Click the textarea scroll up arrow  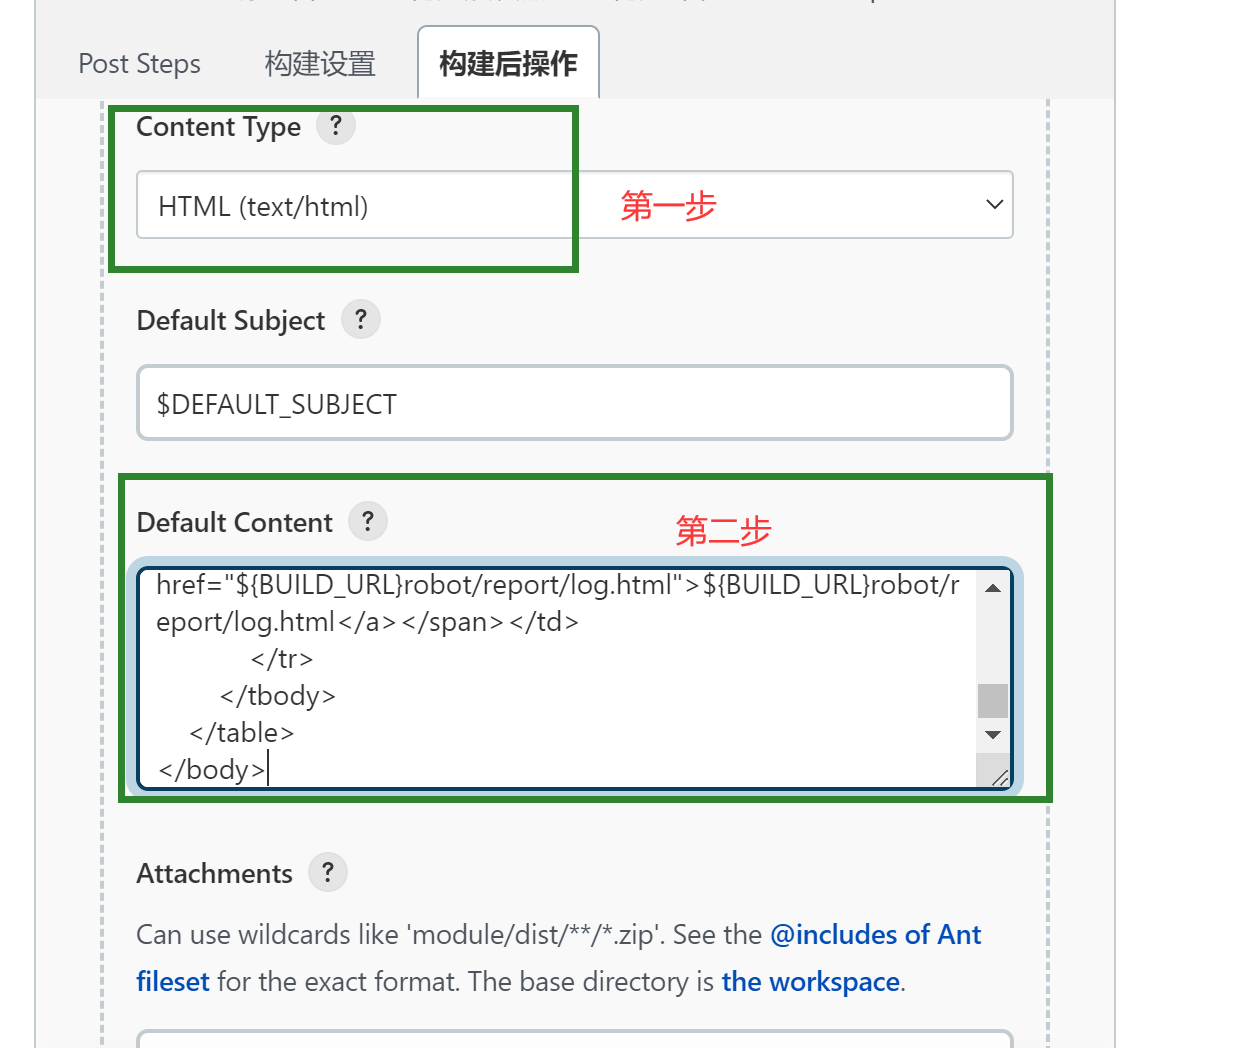(993, 588)
